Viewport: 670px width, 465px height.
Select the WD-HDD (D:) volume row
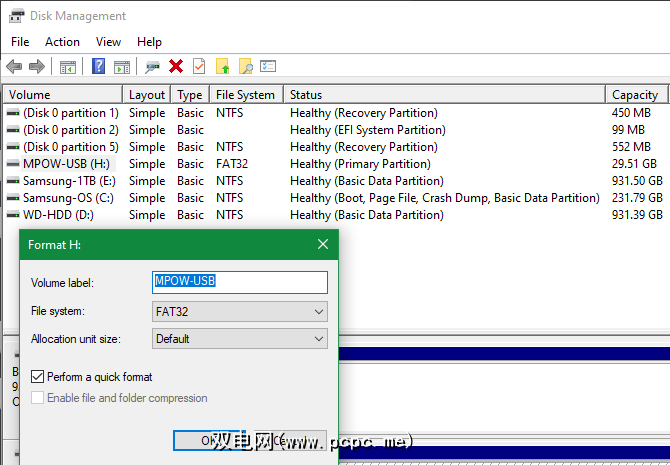60,215
